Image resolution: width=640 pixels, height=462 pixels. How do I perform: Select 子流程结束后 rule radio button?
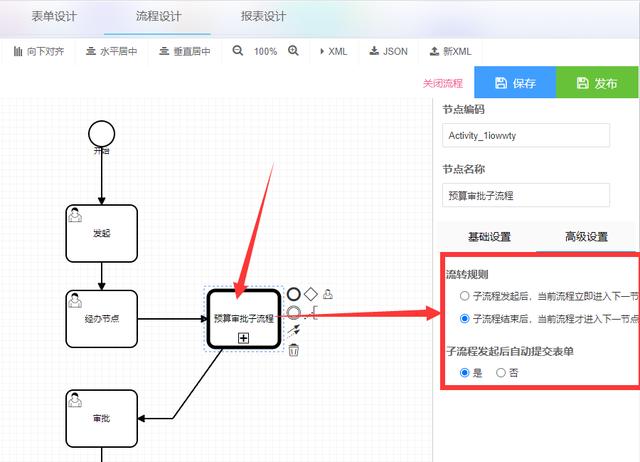(464, 318)
